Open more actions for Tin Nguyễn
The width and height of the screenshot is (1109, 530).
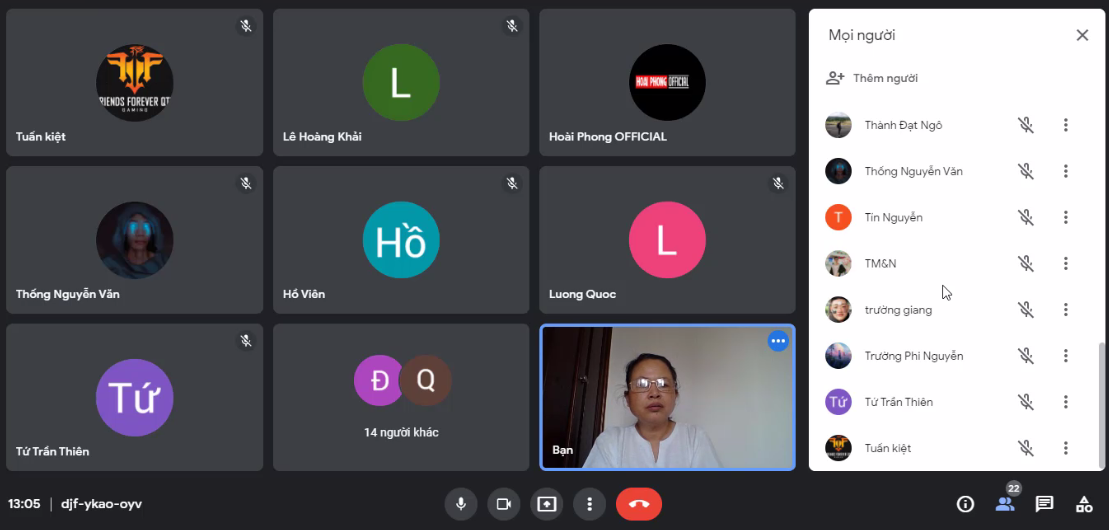tap(1066, 217)
